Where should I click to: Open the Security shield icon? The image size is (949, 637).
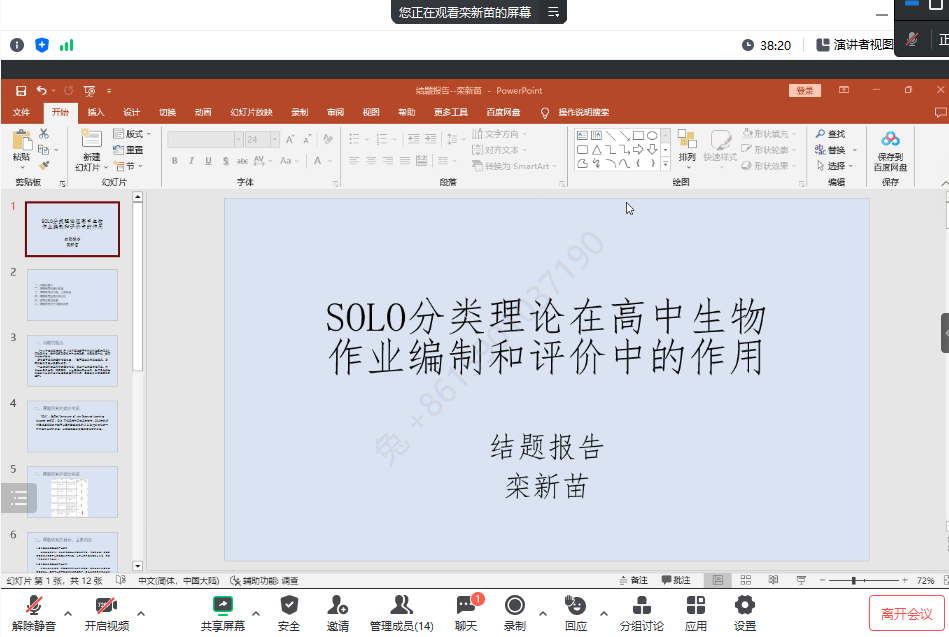point(289,605)
